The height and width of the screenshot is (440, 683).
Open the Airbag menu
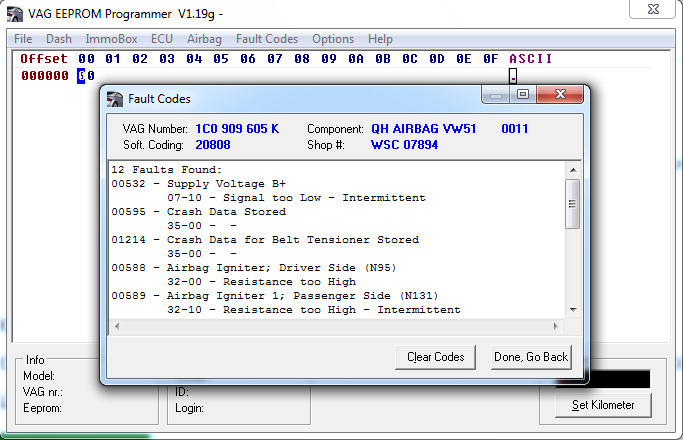coord(204,39)
